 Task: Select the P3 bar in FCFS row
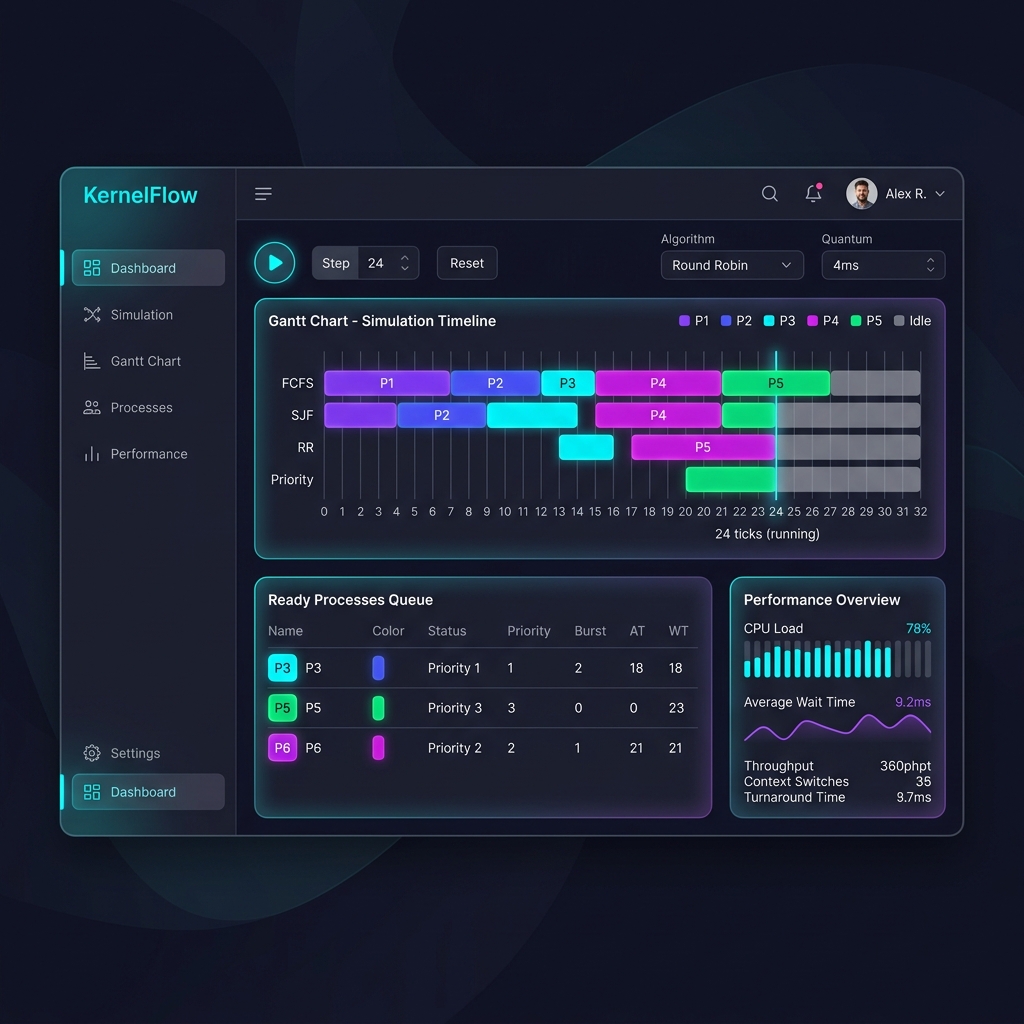click(568, 383)
